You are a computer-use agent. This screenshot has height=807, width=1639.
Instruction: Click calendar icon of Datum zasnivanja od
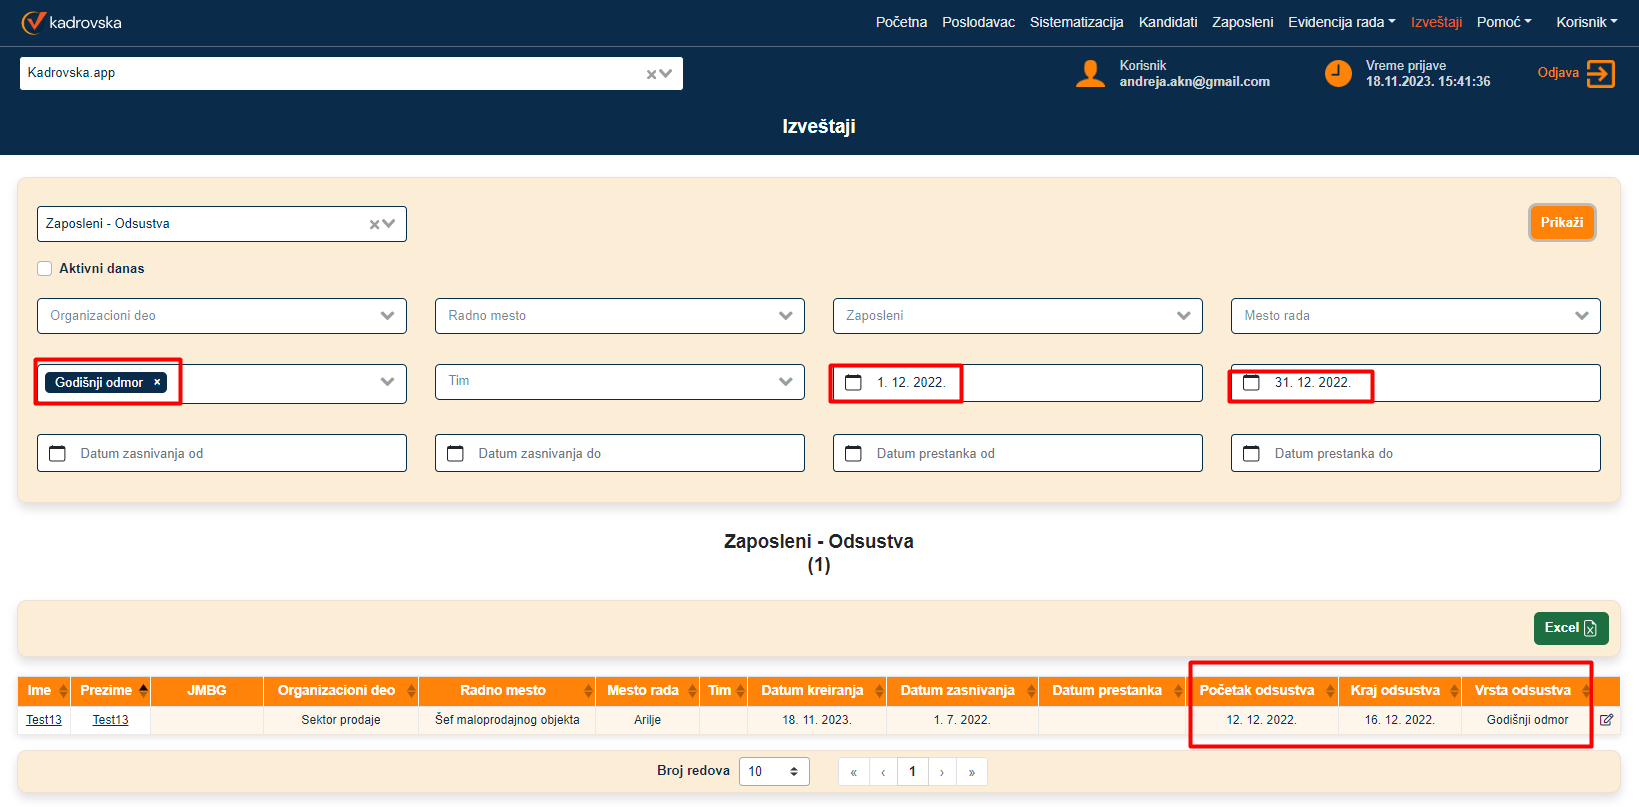(58, 454)
